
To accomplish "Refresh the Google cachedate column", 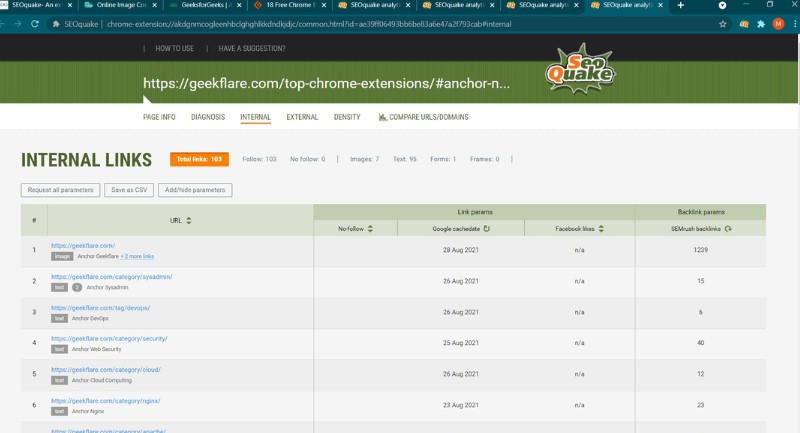I will [487, 229].
